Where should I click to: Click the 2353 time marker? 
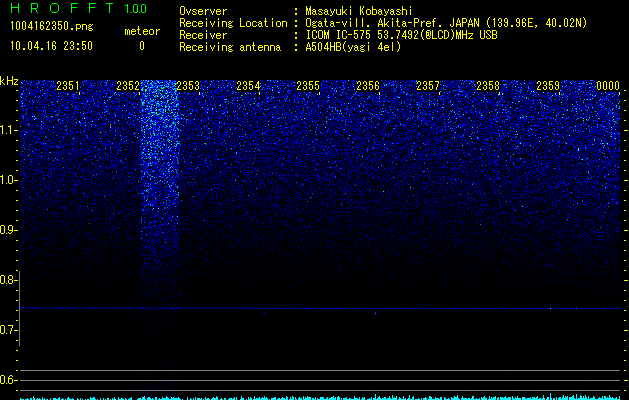pyautogui.click(x=188, y=86)
